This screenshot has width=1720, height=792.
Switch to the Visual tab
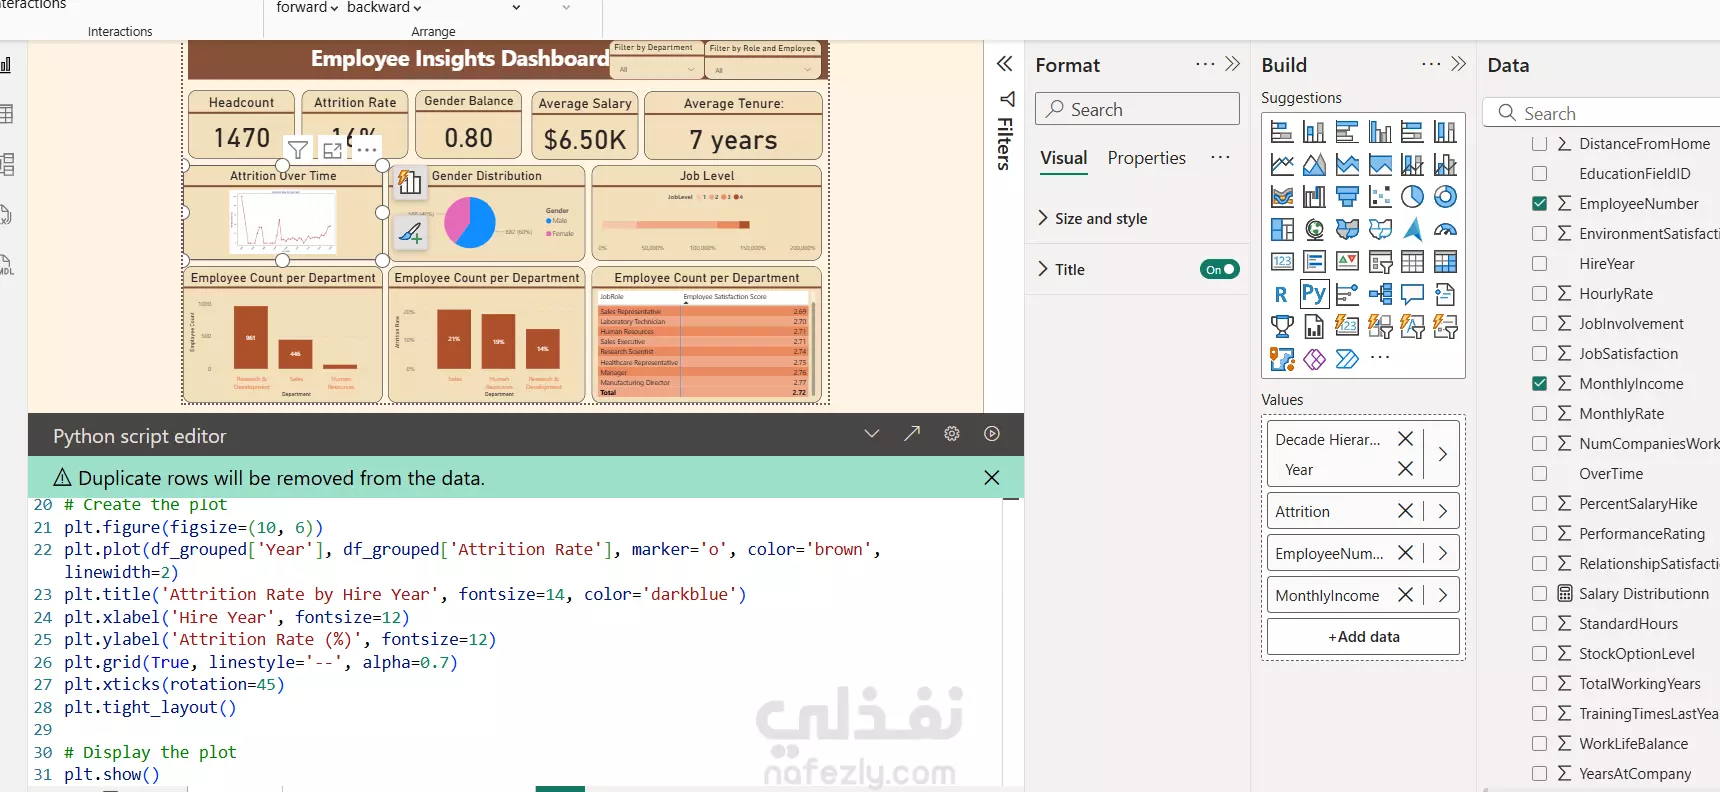[x=1063, y=158]
